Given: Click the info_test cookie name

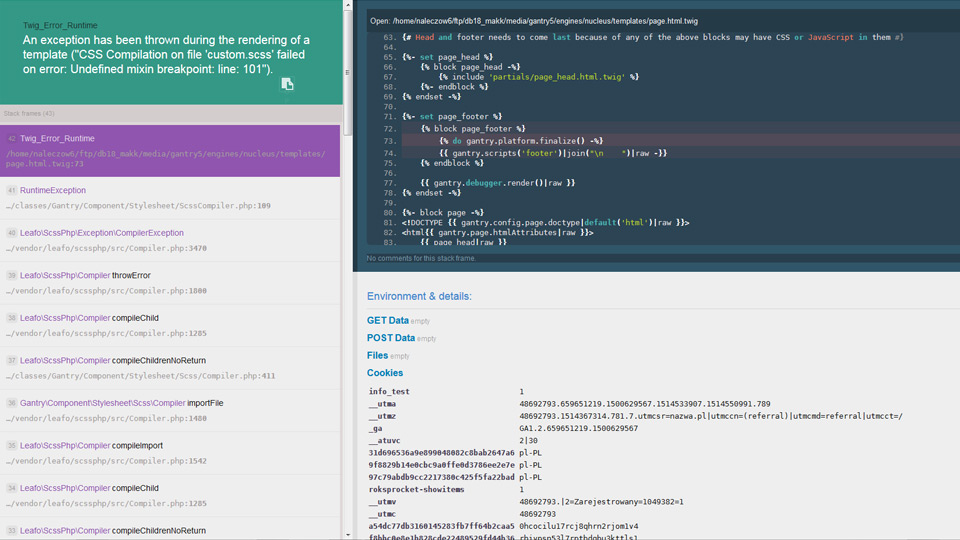Looking at the screenshot, I should [389, 392].
